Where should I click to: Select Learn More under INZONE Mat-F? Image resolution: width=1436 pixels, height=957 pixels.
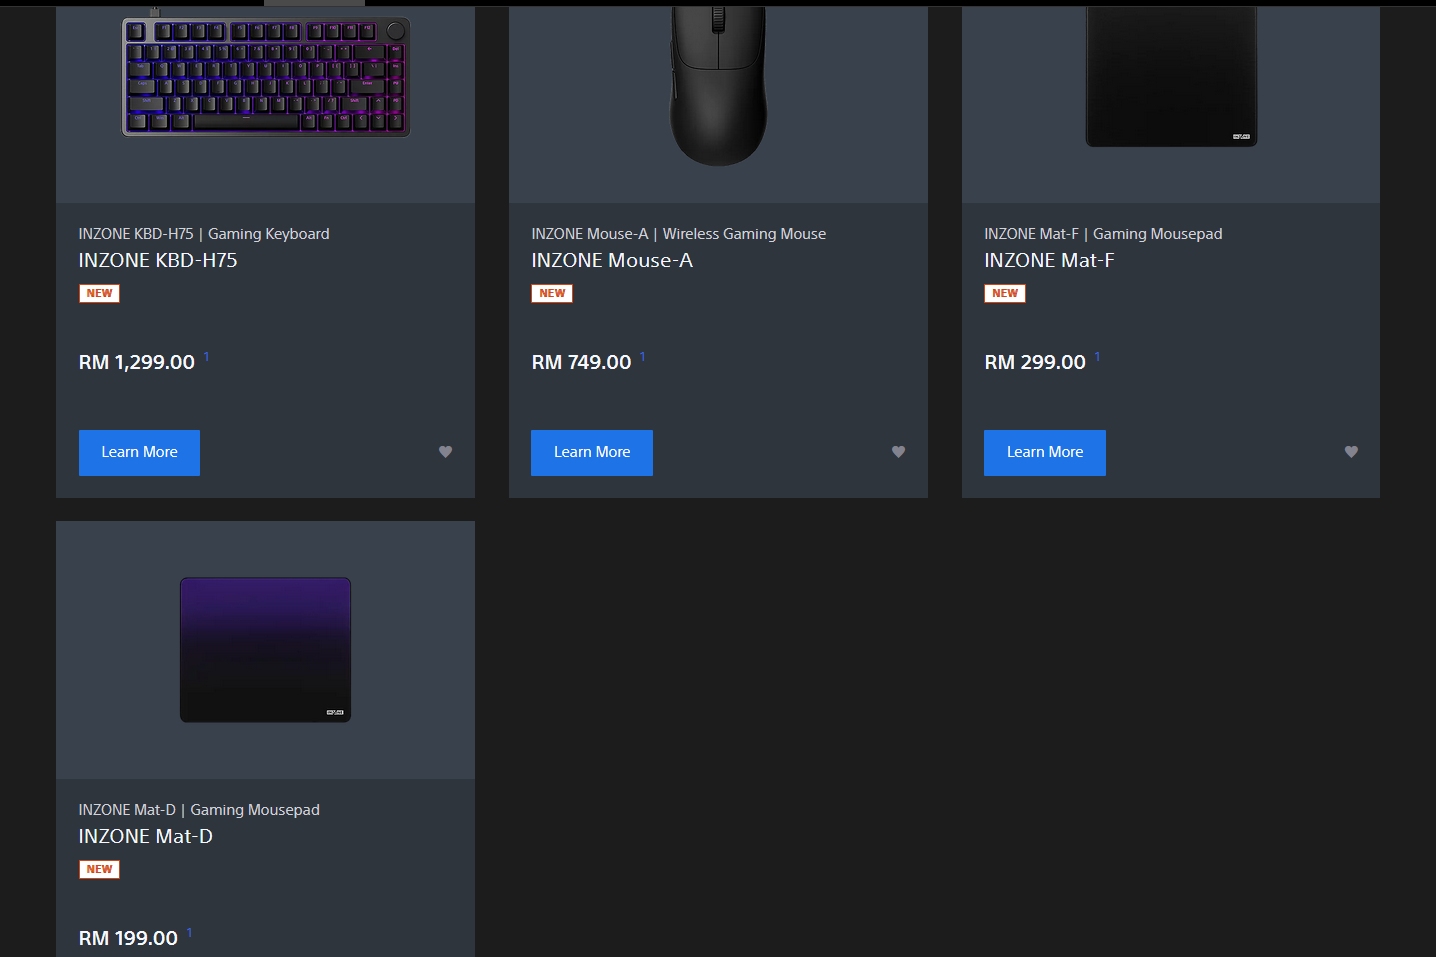coord(1045,453)
